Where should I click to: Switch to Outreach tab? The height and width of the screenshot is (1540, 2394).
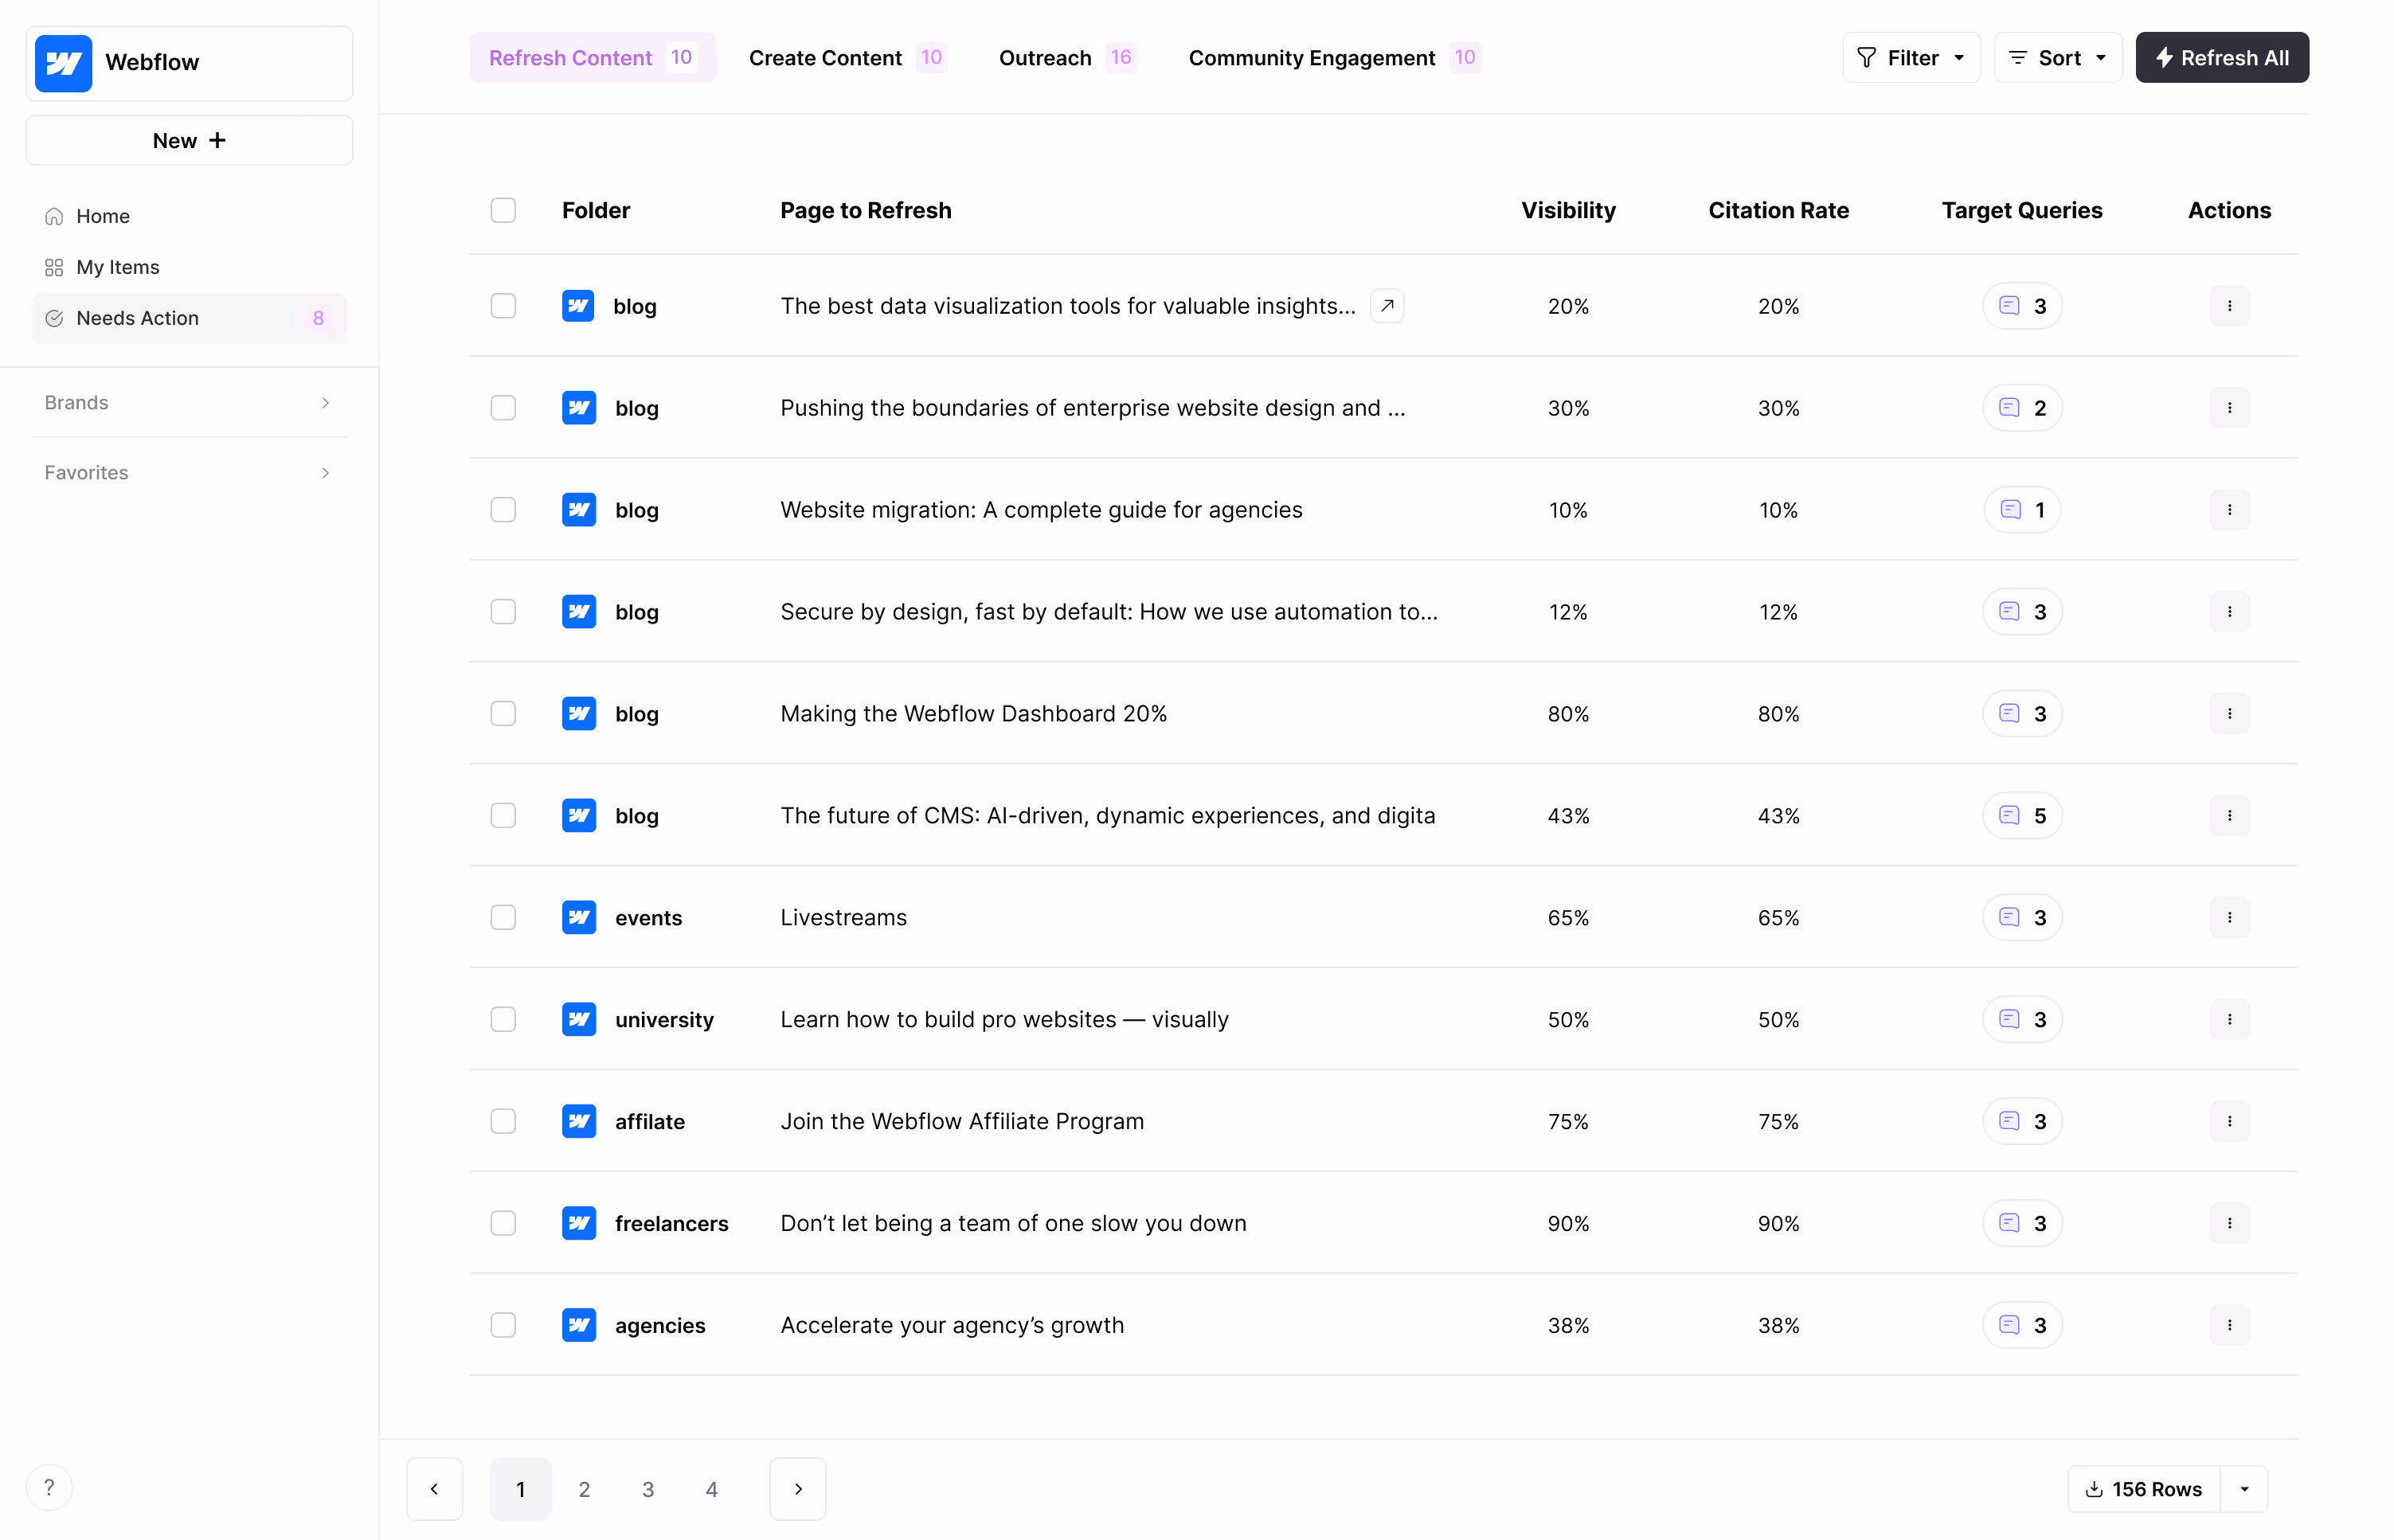coord(1067,58)
